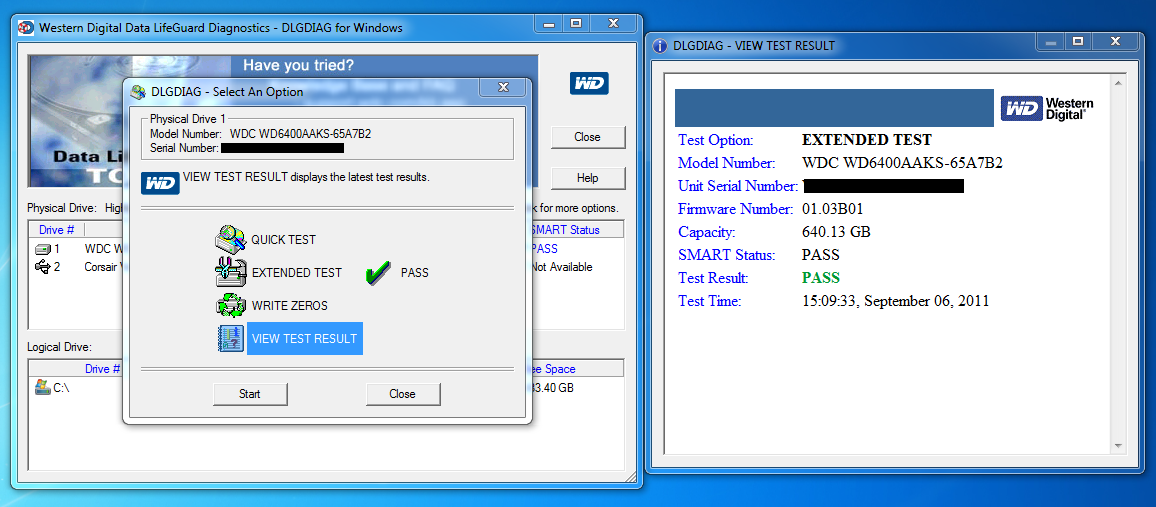Minimize the VIEW TEST RESULT window
Screen dimensions: 1156x507
(x=1050, y=41)
